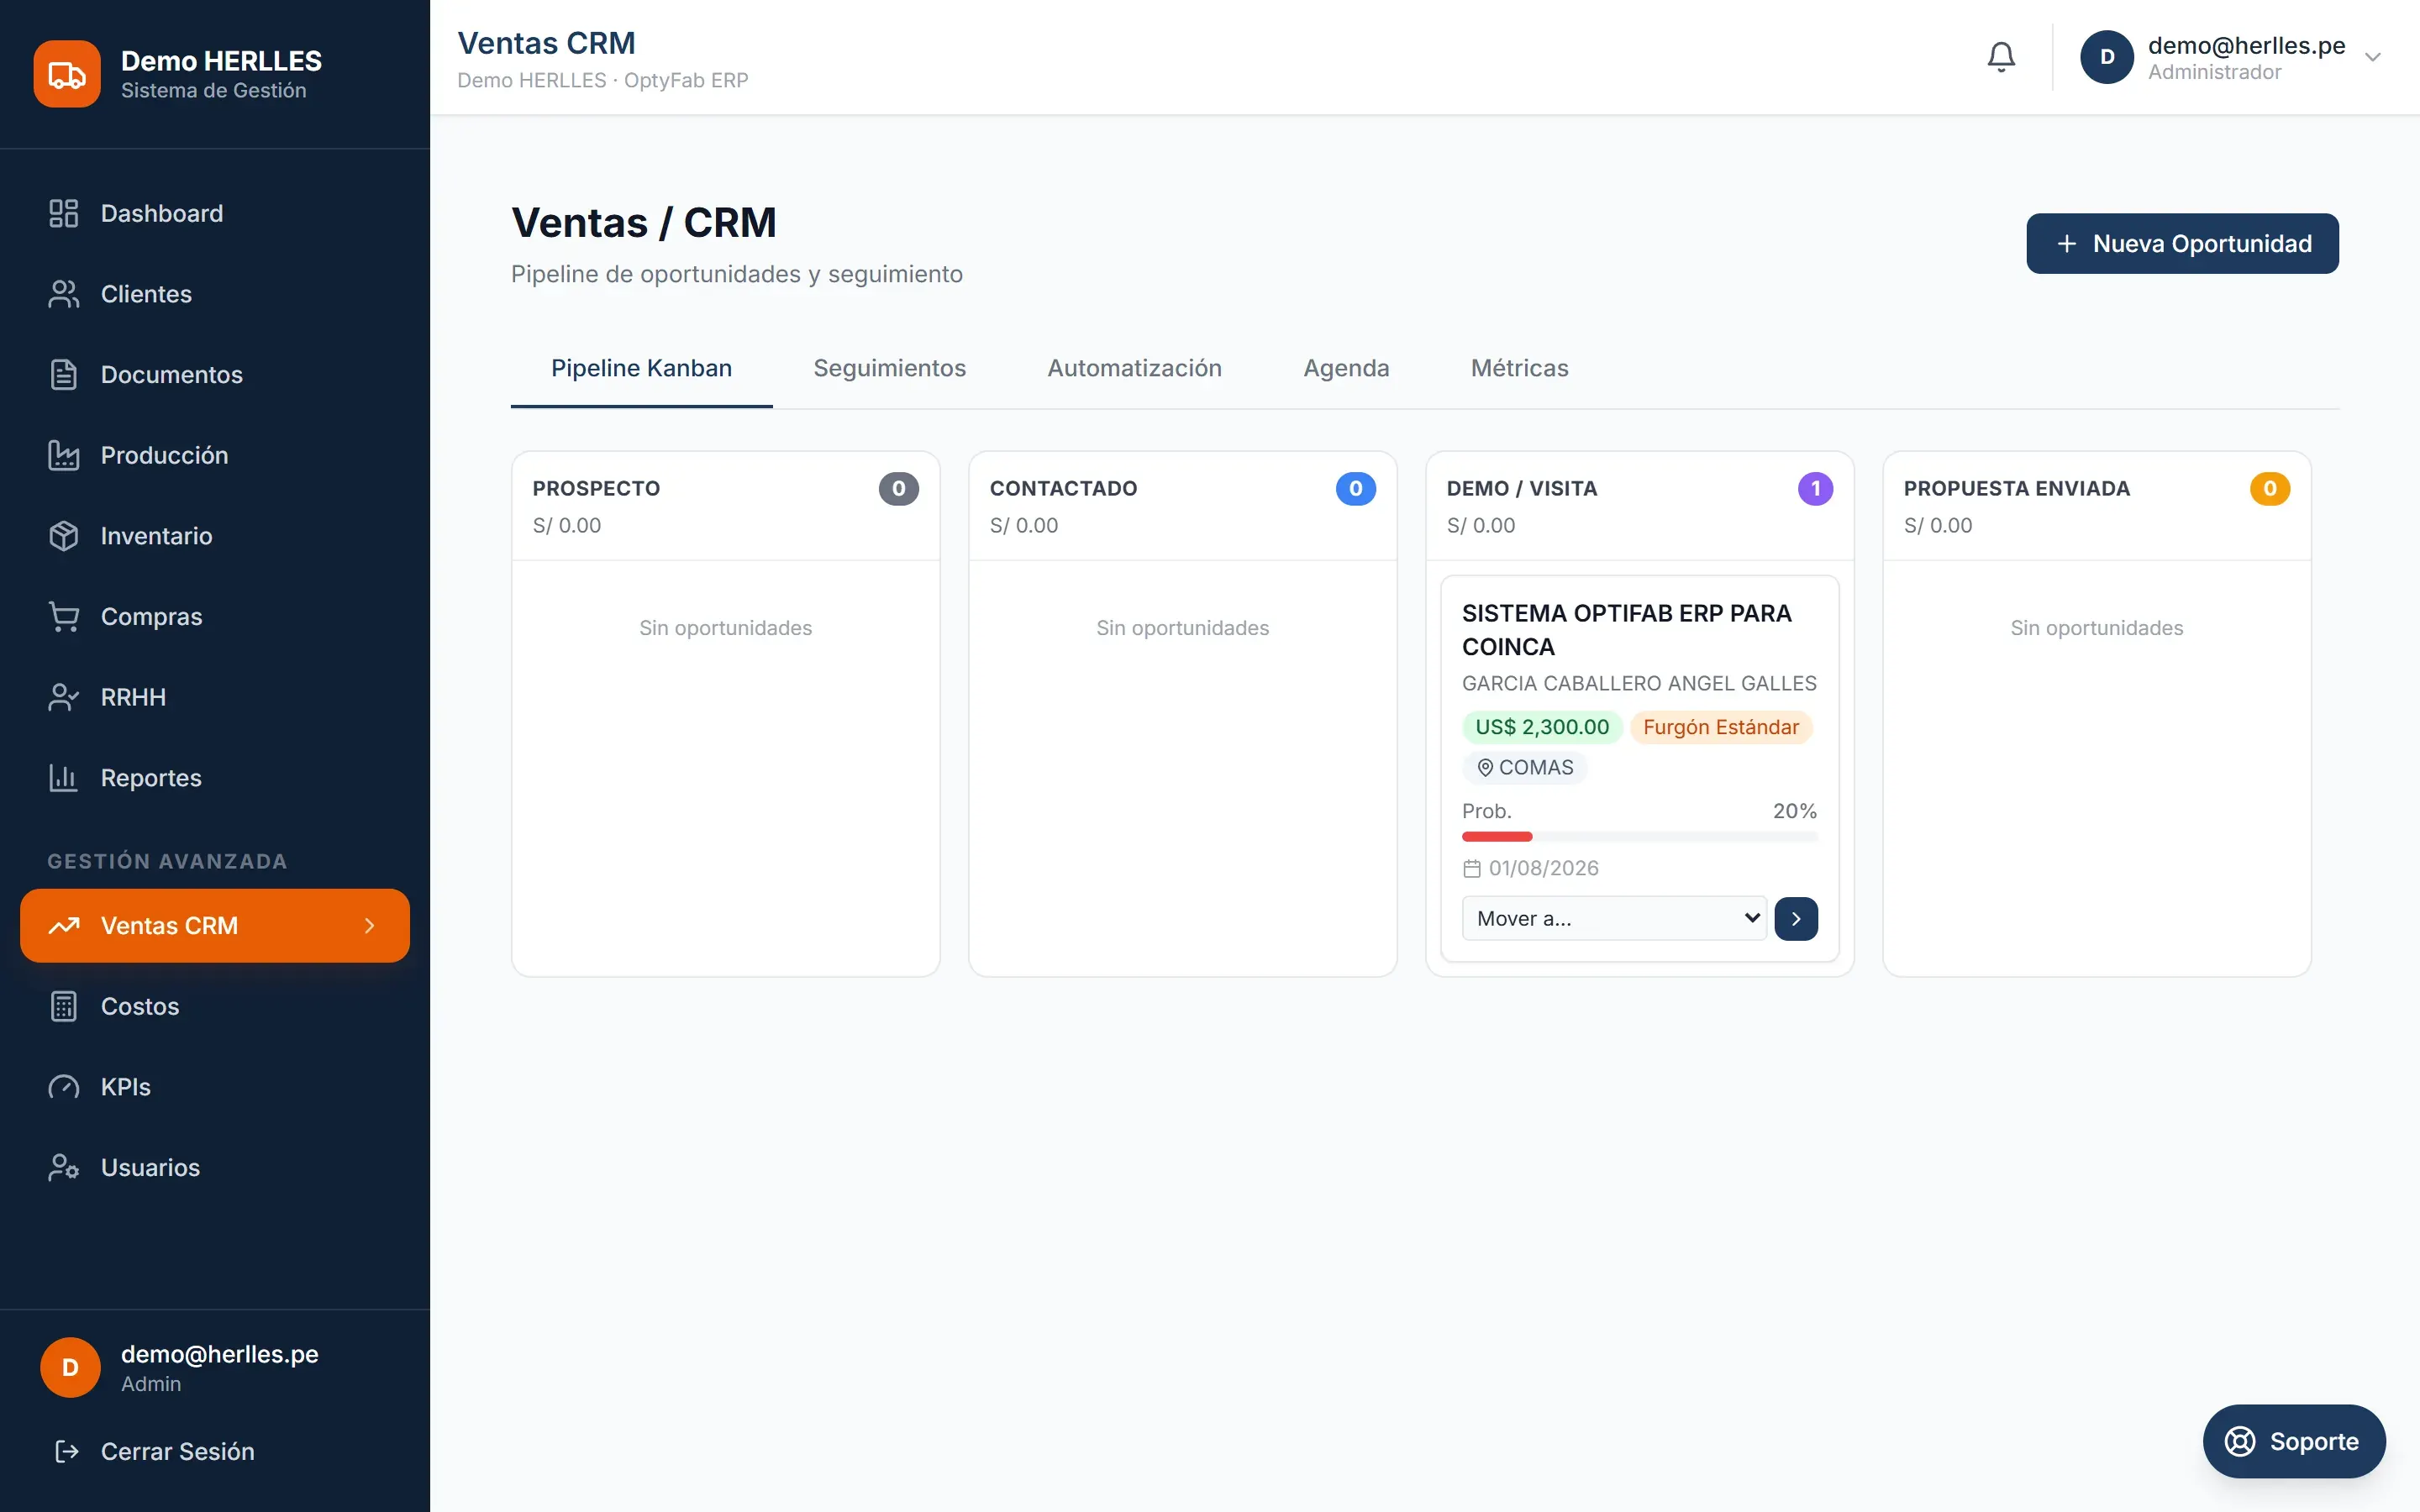Switch to the Seguimientos tab

(889, 368)
